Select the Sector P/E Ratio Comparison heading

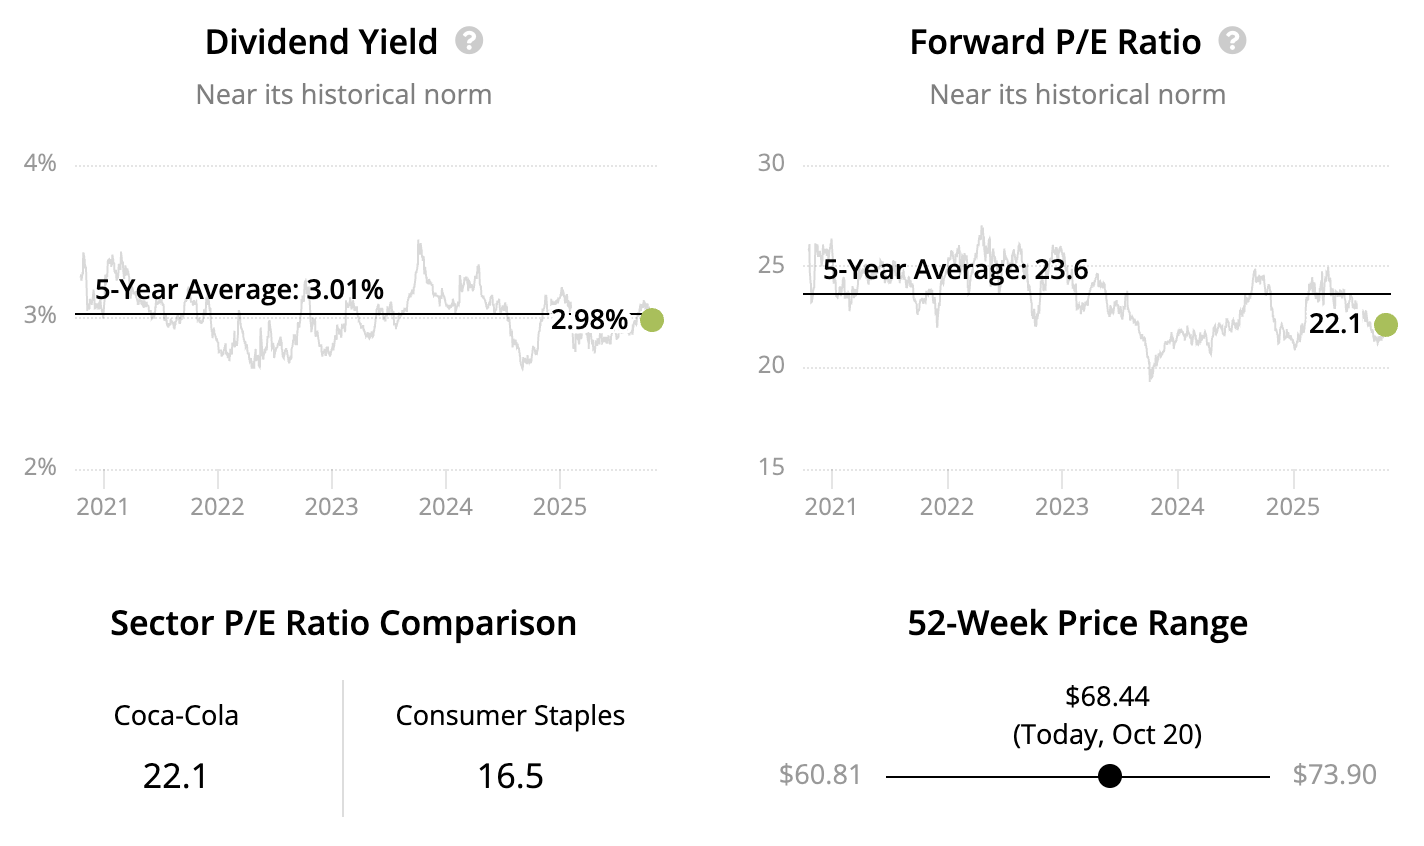coord(343,623)
